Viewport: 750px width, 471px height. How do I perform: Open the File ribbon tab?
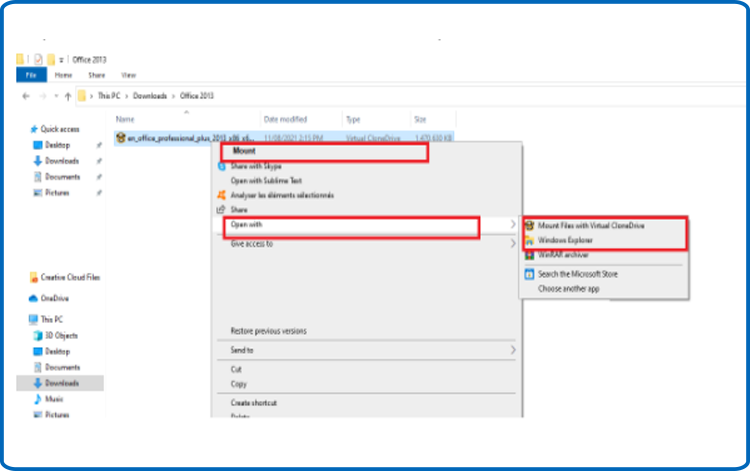[32, 75]
